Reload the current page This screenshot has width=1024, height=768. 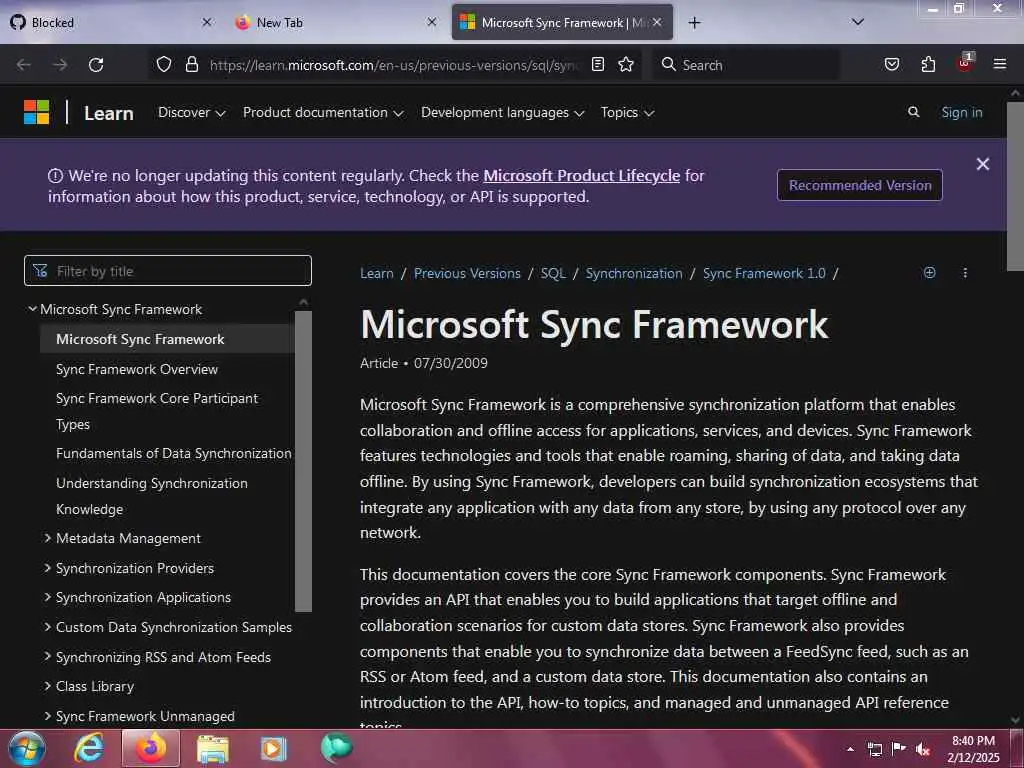tap(96, 65)
